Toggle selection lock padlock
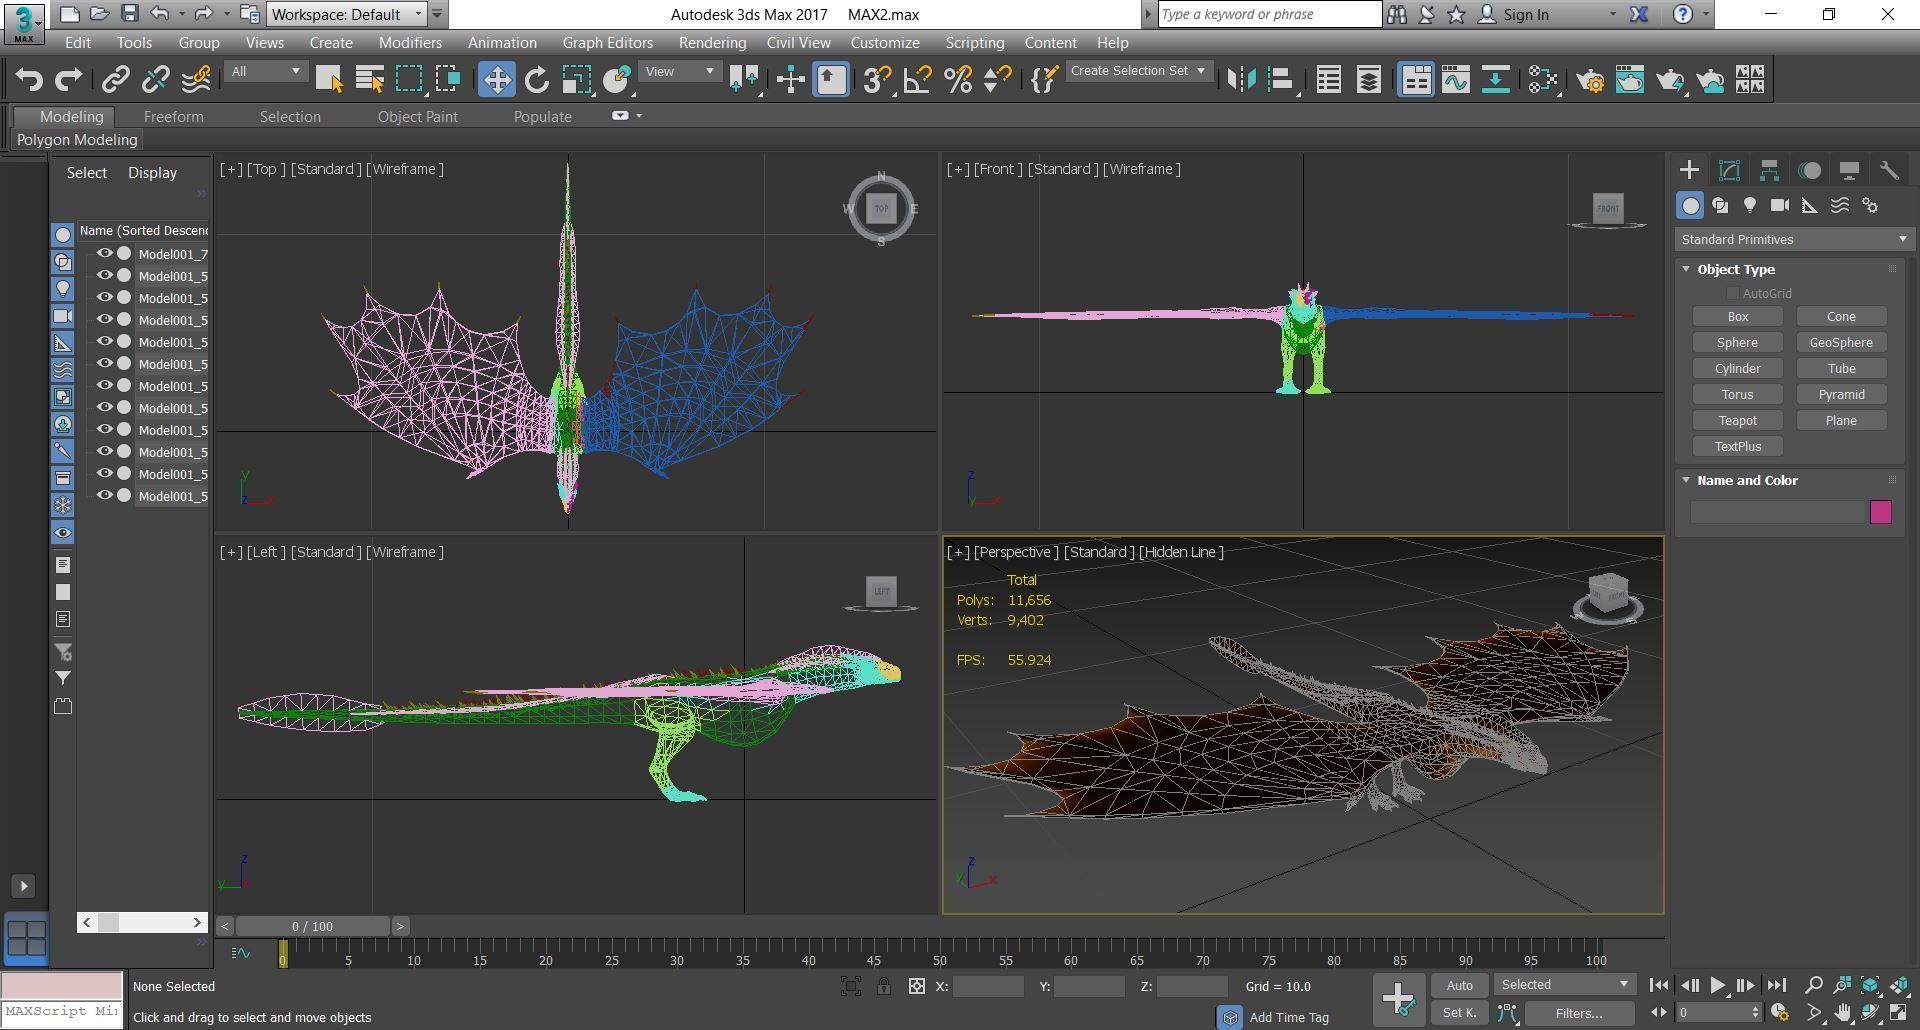 (884, 987)
